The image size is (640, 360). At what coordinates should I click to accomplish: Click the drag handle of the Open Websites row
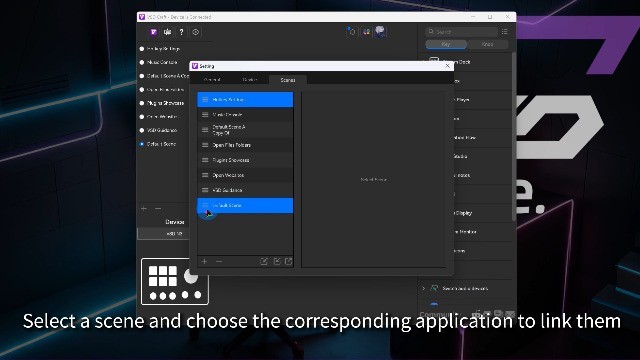[205, 175]
